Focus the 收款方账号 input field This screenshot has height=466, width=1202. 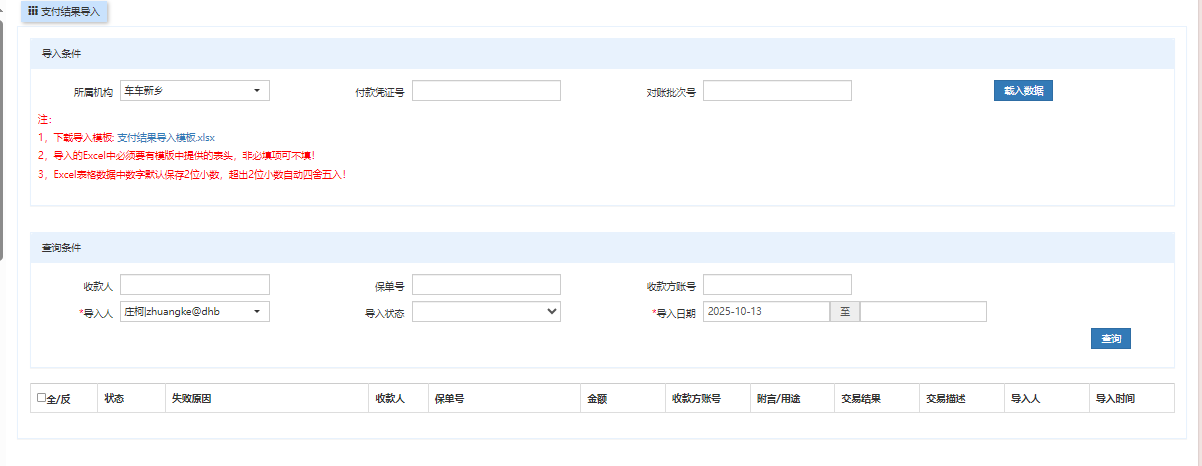(777, 285)
